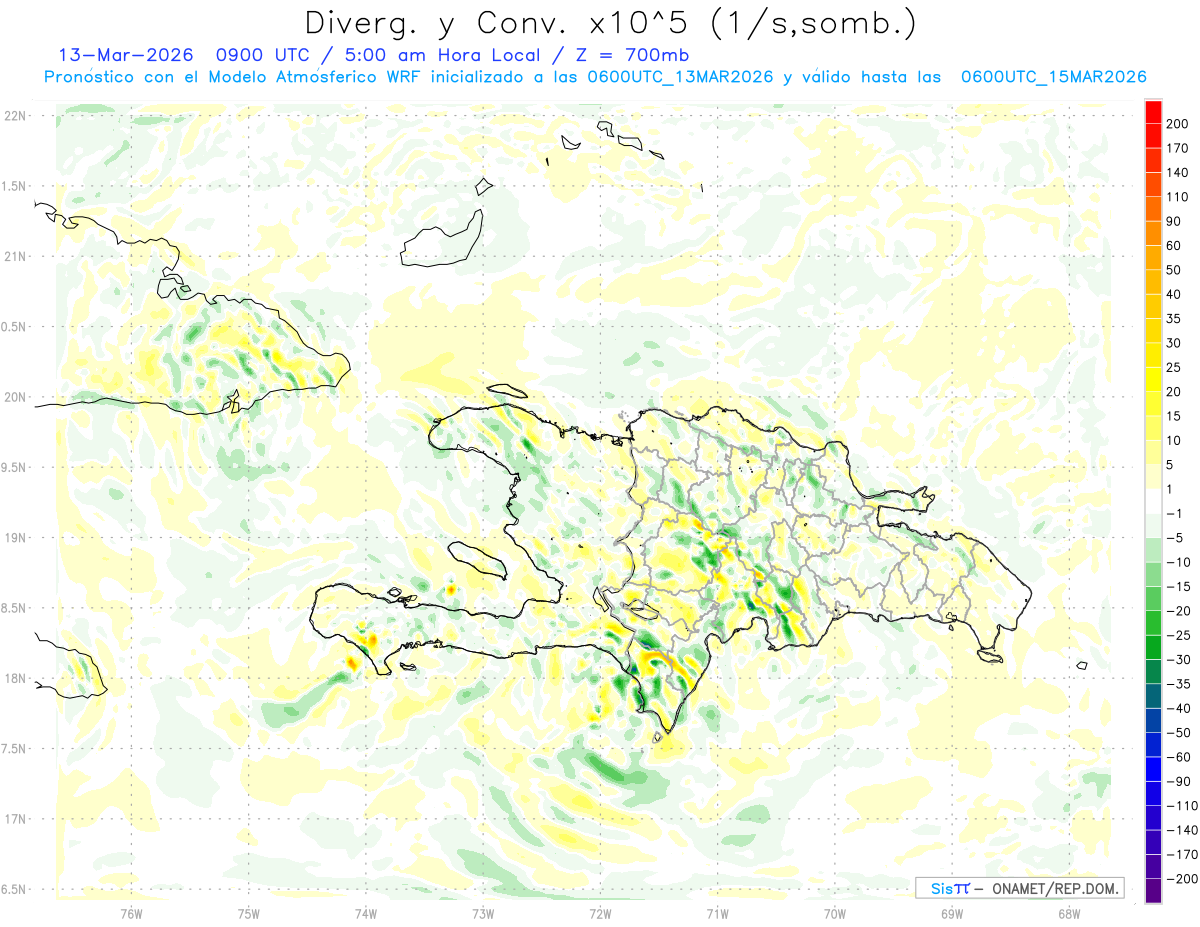The image size is (1200, 927).
Task: Click the '-140' color scale label
Action: point(1183,830)
